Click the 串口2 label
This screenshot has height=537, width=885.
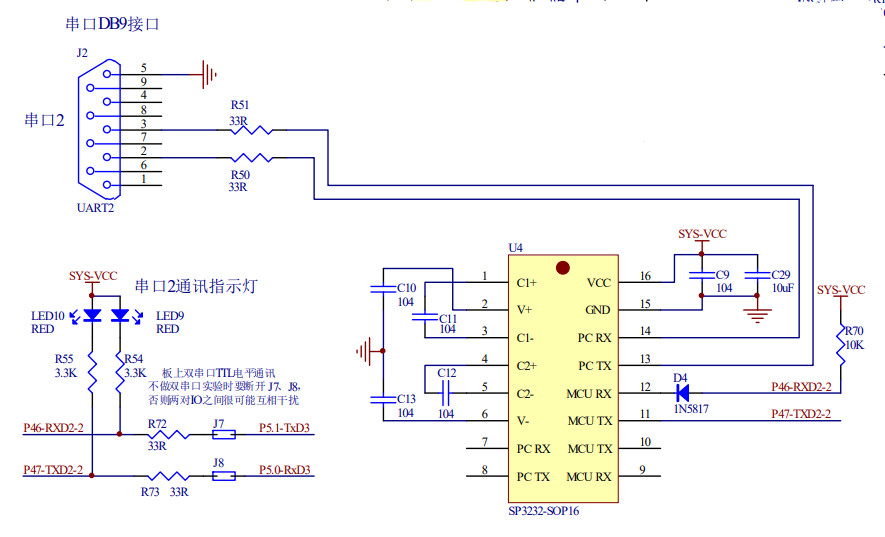[45, 120]
